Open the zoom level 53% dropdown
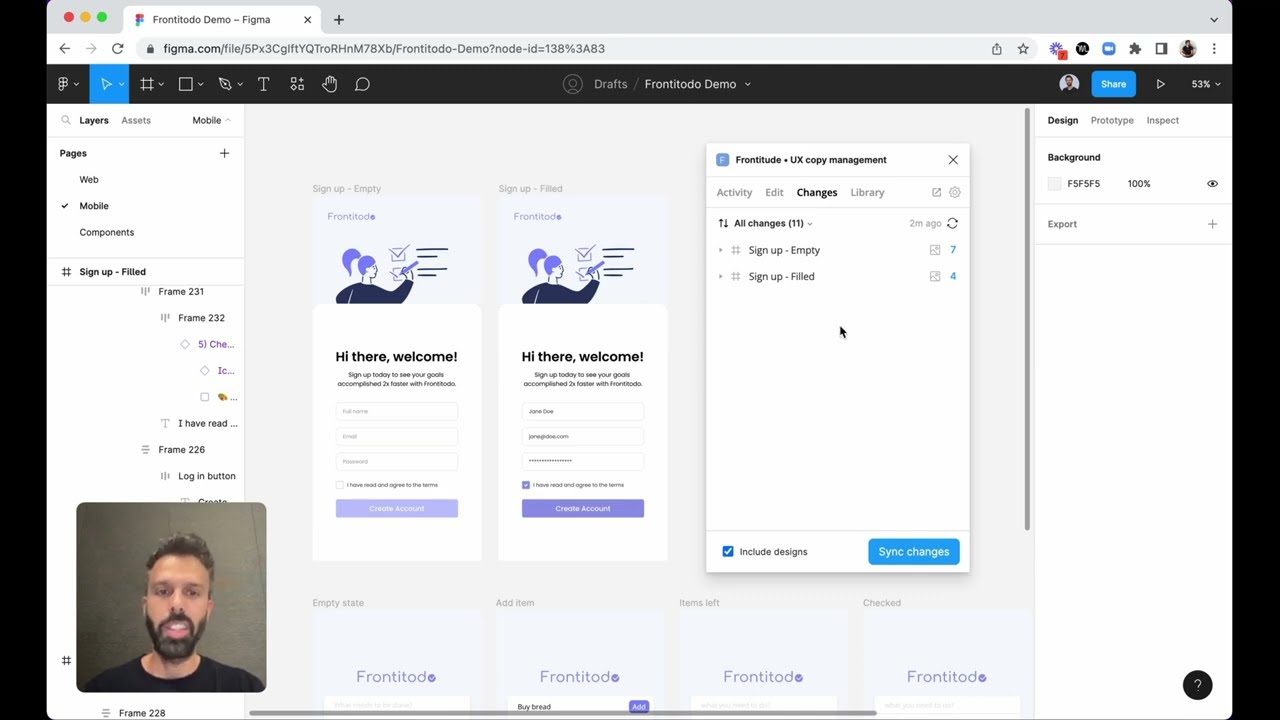The height and width of the screenshot is (720, 1280). coord(1206,84)
